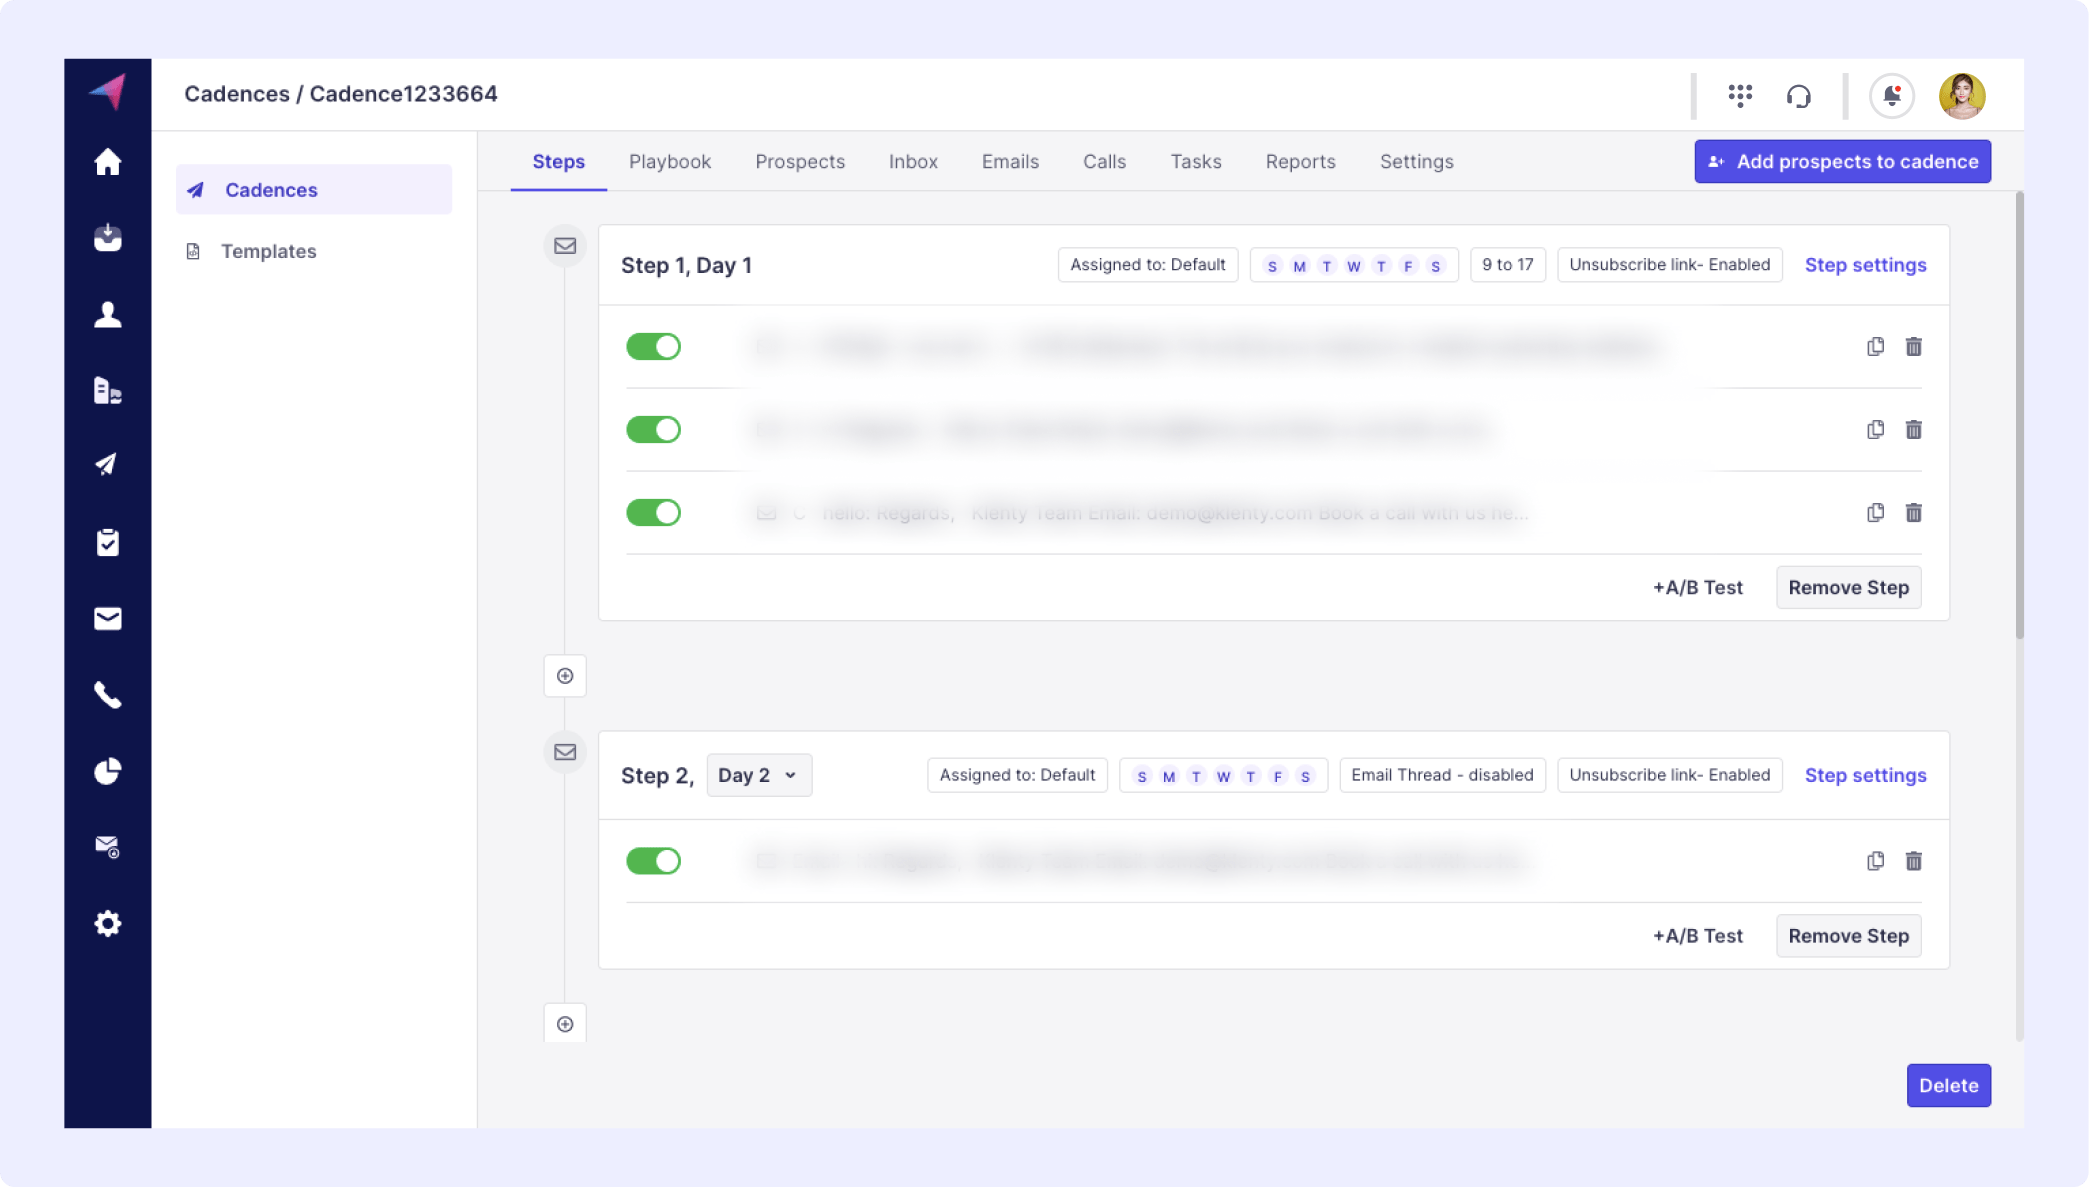2089x1188 pixels.
Task: Open Step settings link for Step 1
Action: (1865, 265)
